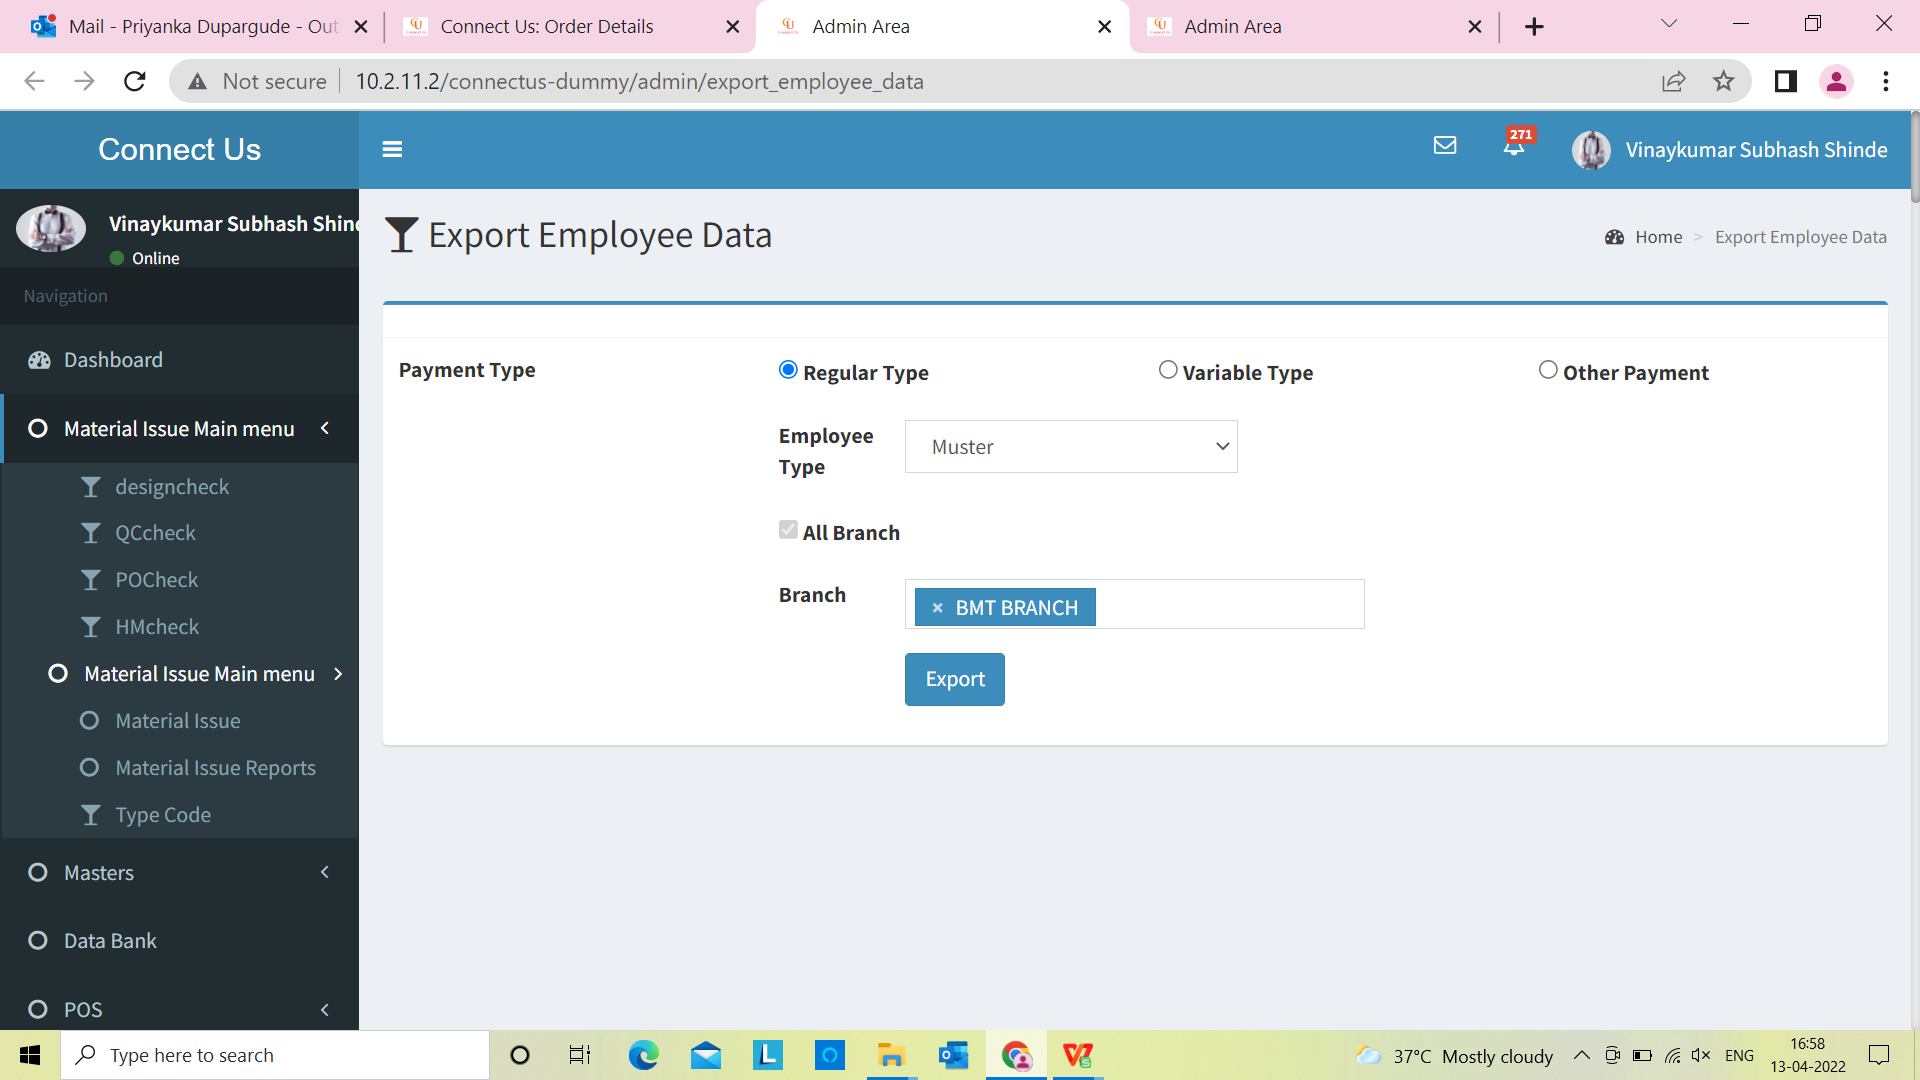Click the breadcrumb Home dashboard icon
Image resolution: width=1920 pixels, height=1080 pixels.
(1614, 238)
